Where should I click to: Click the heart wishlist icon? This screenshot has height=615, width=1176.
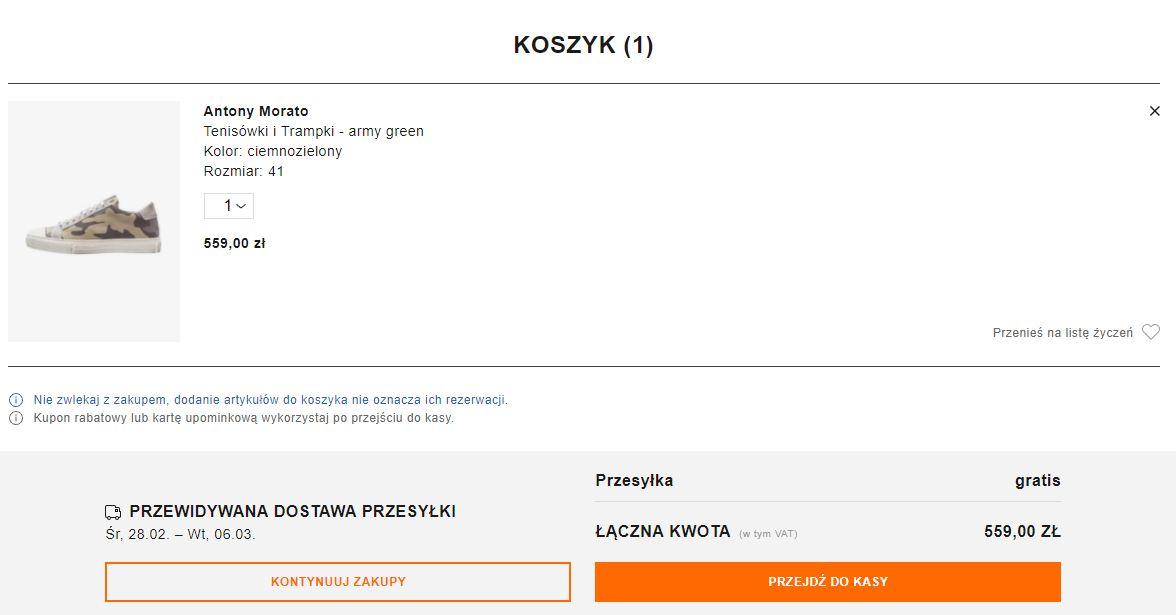point(1151,332)
